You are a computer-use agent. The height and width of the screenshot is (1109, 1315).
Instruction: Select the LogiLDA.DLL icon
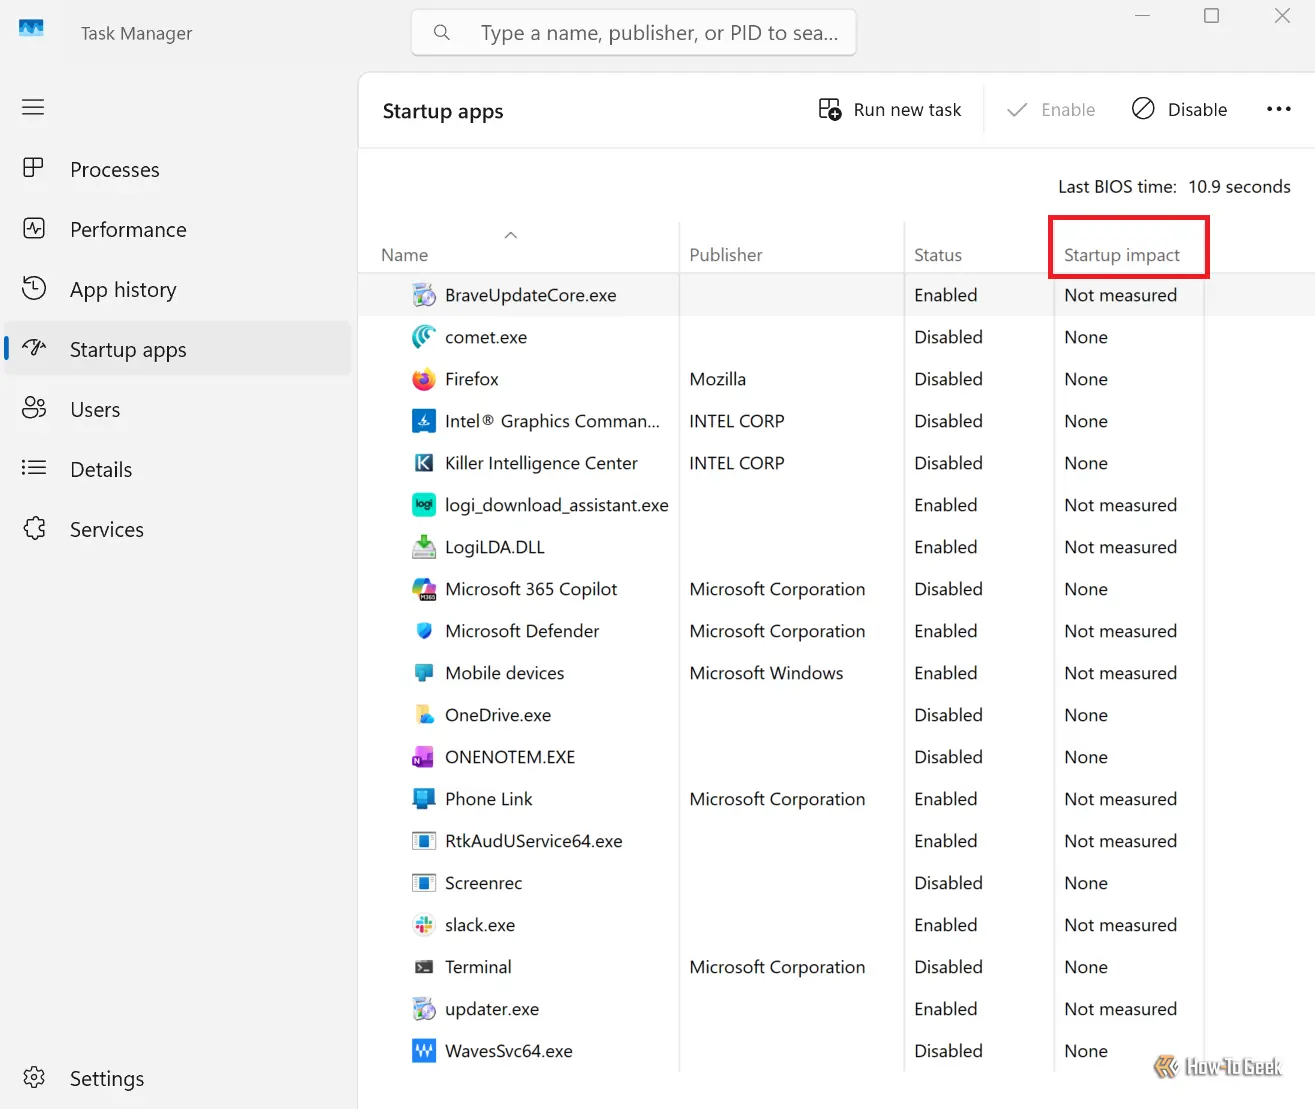[x=424, y=547]
